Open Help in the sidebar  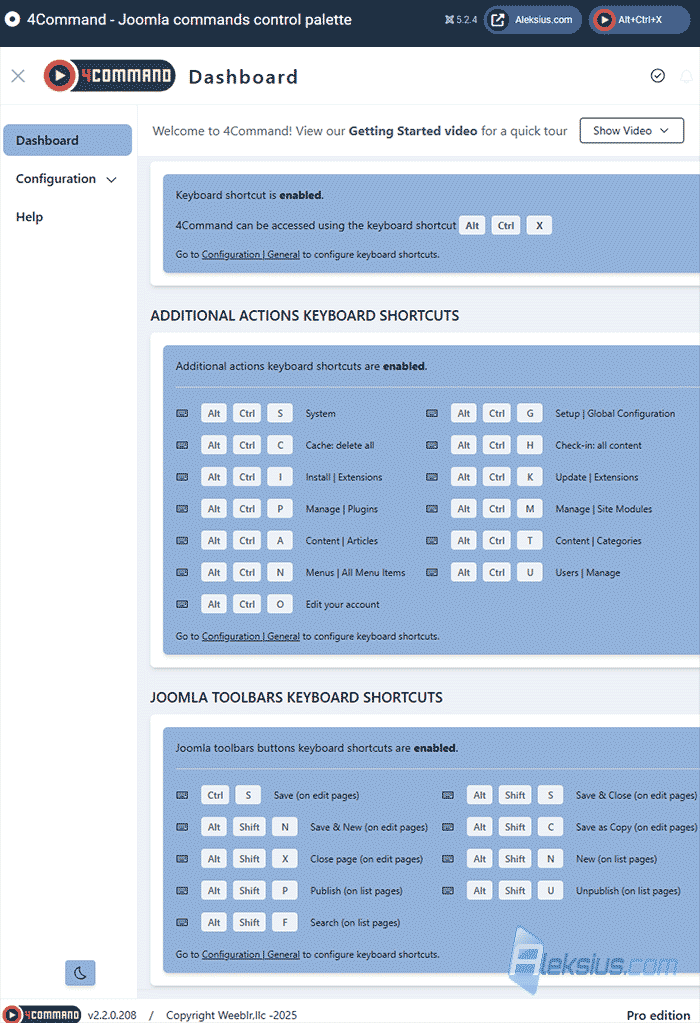pyautogui.click(x=29, y=217)
